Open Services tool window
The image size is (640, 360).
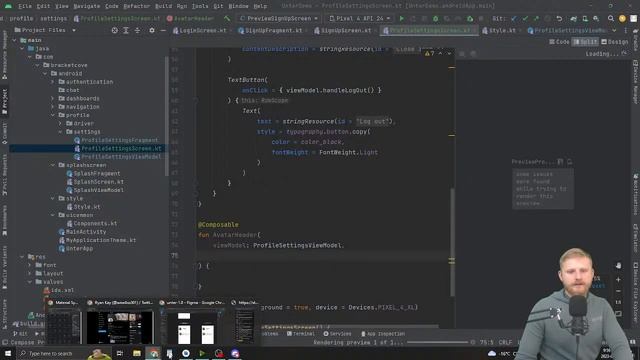[x=337, y=334]
